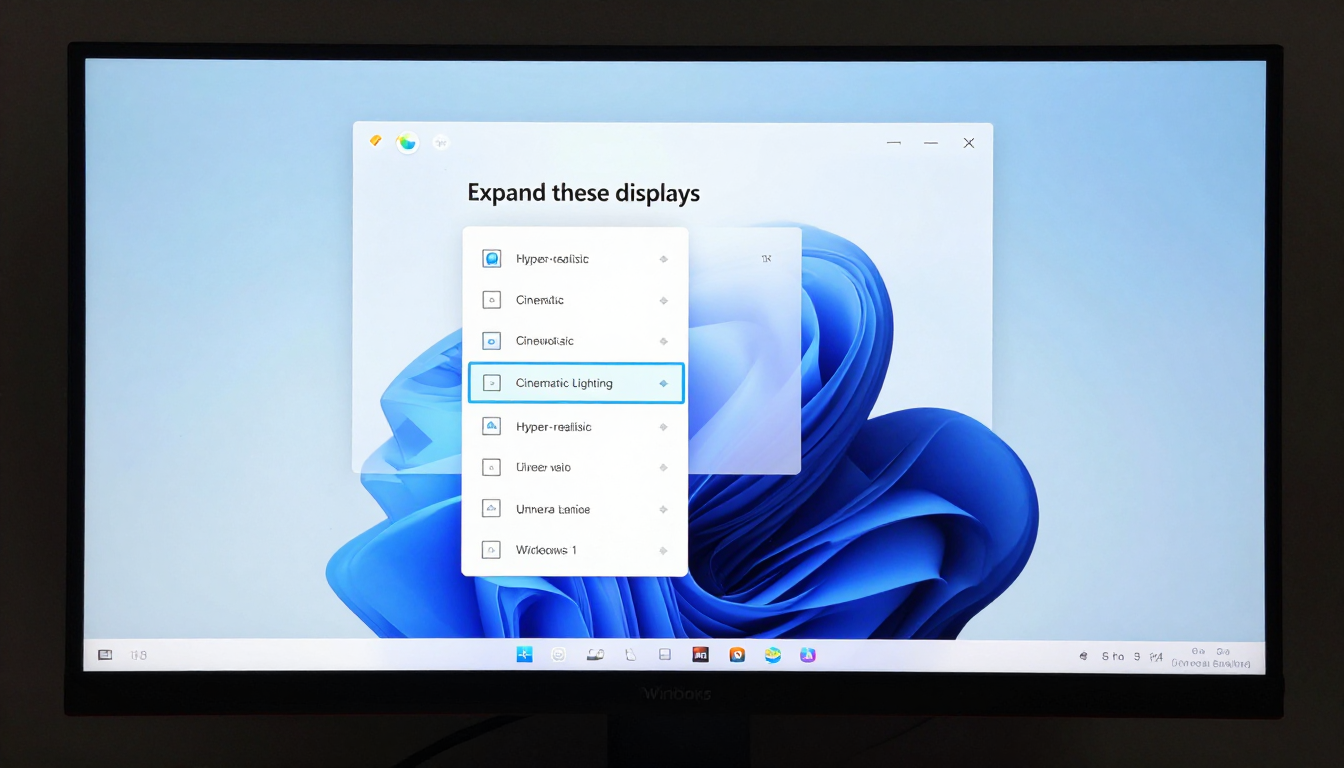Open the blue Start button on the taskbar
Screen dimensions: 1344x768
coord(525,655)
